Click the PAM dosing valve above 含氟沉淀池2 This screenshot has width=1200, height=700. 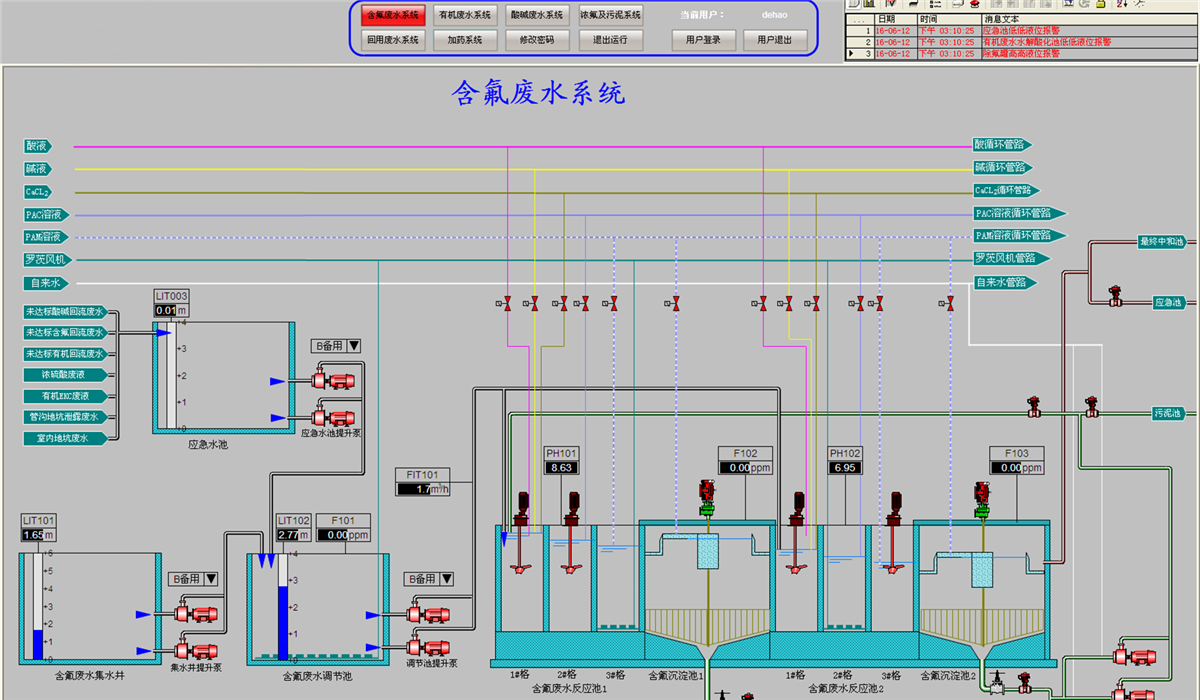coord(948,302)
